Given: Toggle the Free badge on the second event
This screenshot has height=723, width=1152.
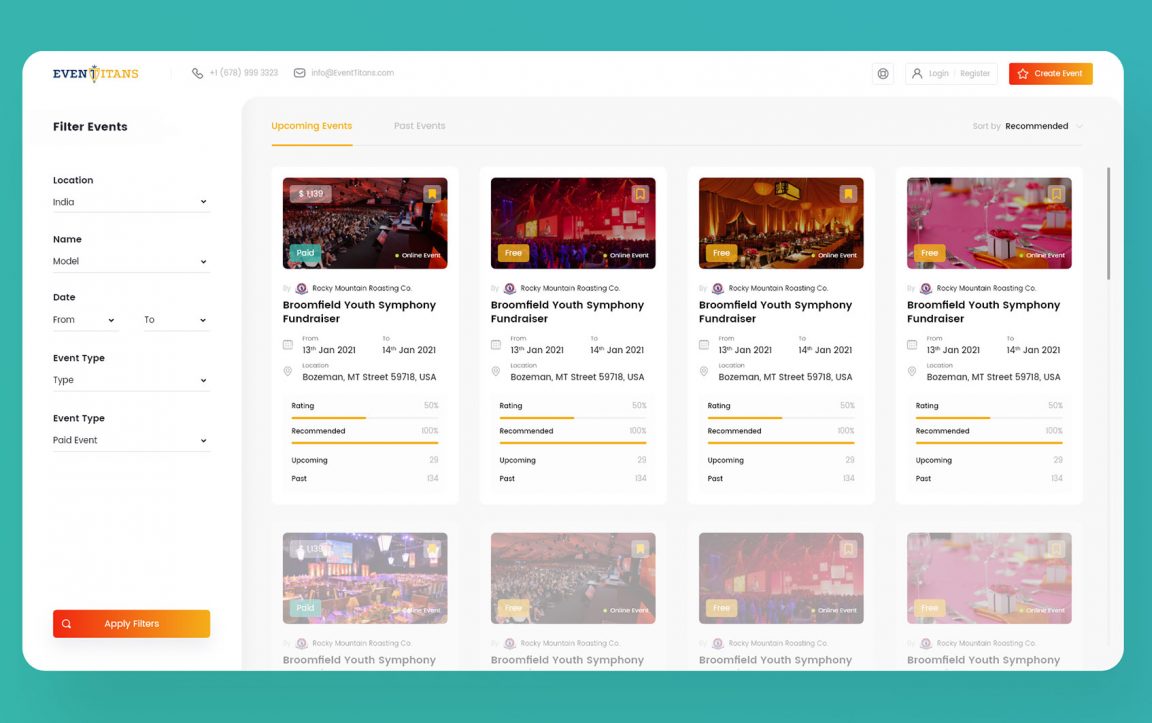Looking at the screenshot, I should tap(513, 253).
